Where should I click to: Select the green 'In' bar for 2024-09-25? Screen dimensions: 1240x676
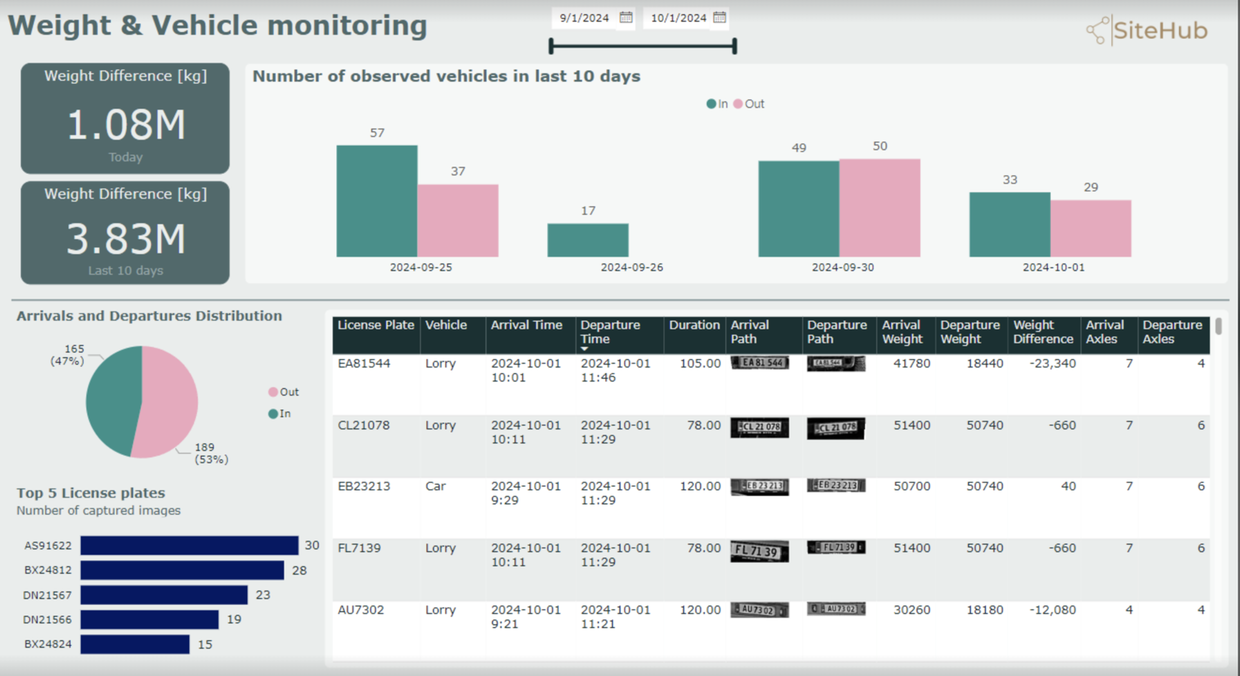pos(377,201)
